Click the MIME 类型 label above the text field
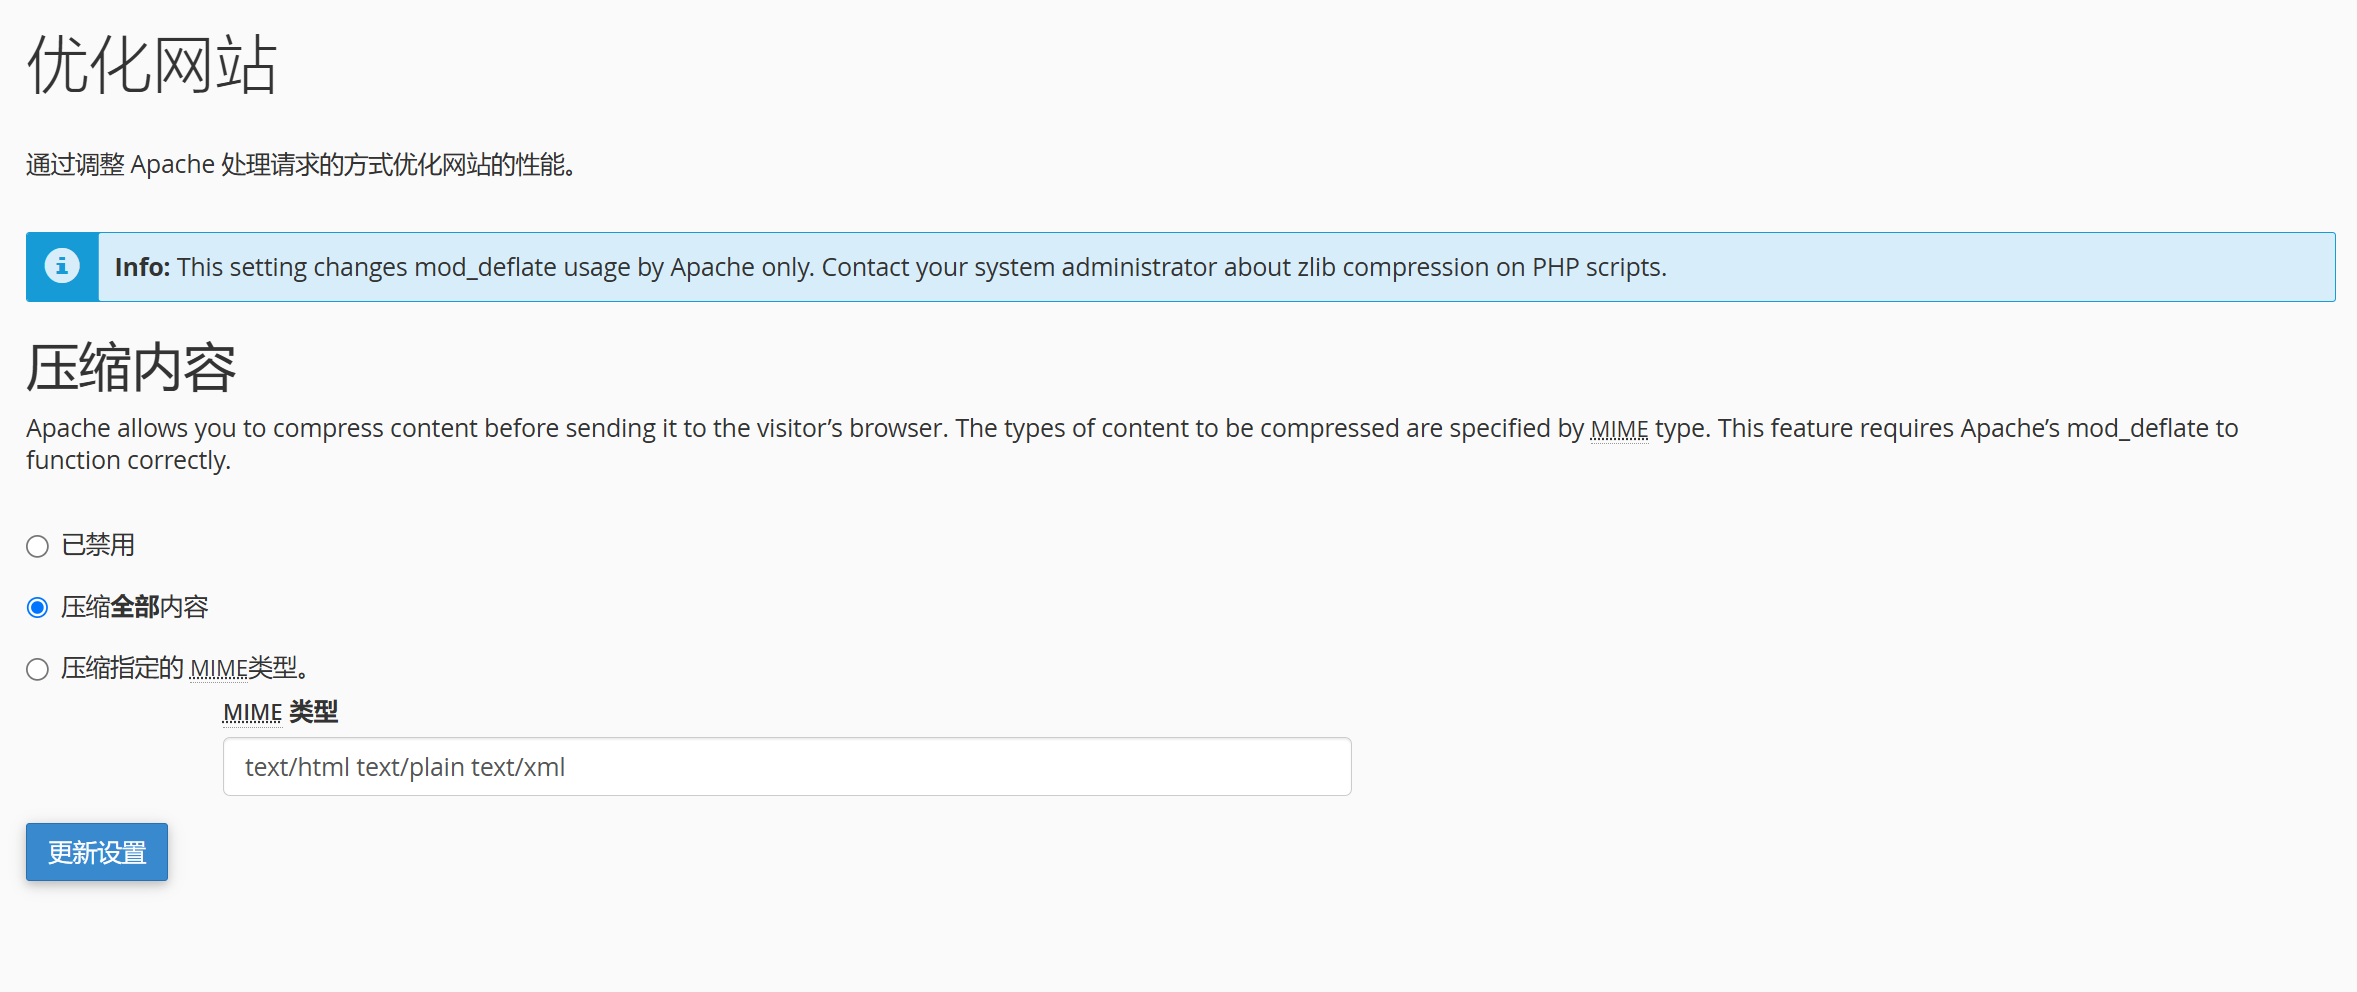Screen dimensions: 2357x992 click(x=280, y=712)
